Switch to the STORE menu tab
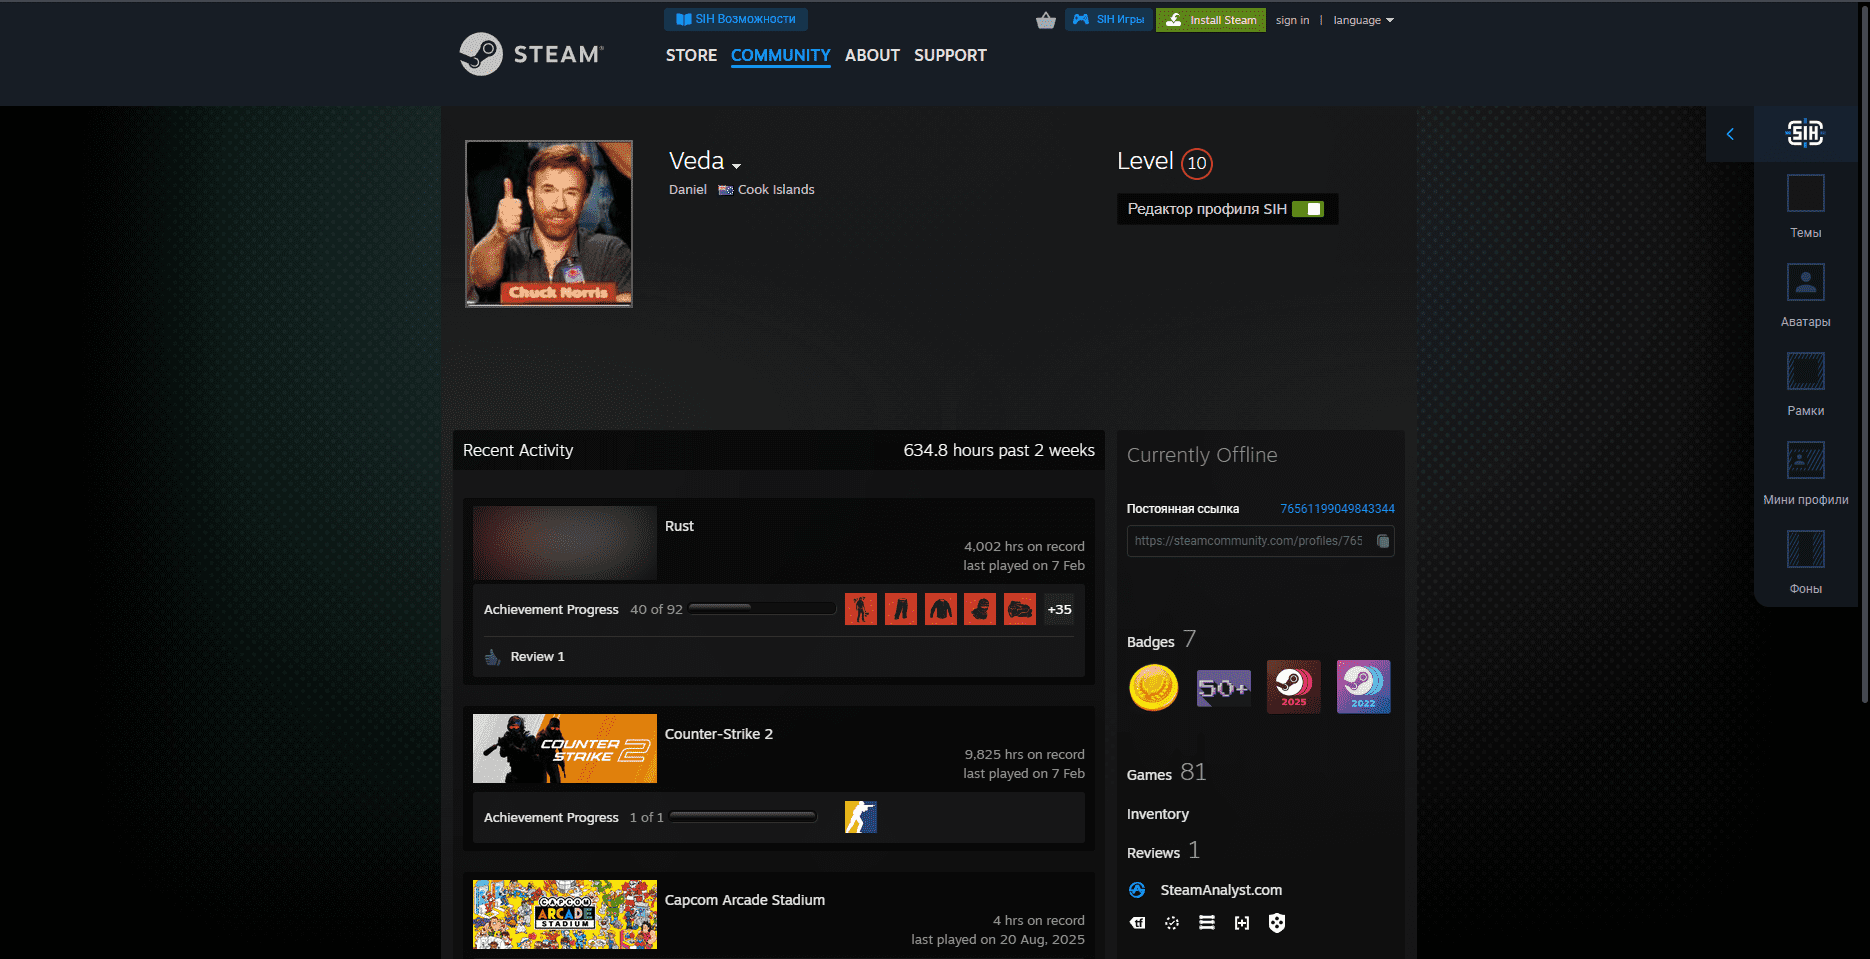The height and width of the screenshot is (959, 1870). coord(691,55)
